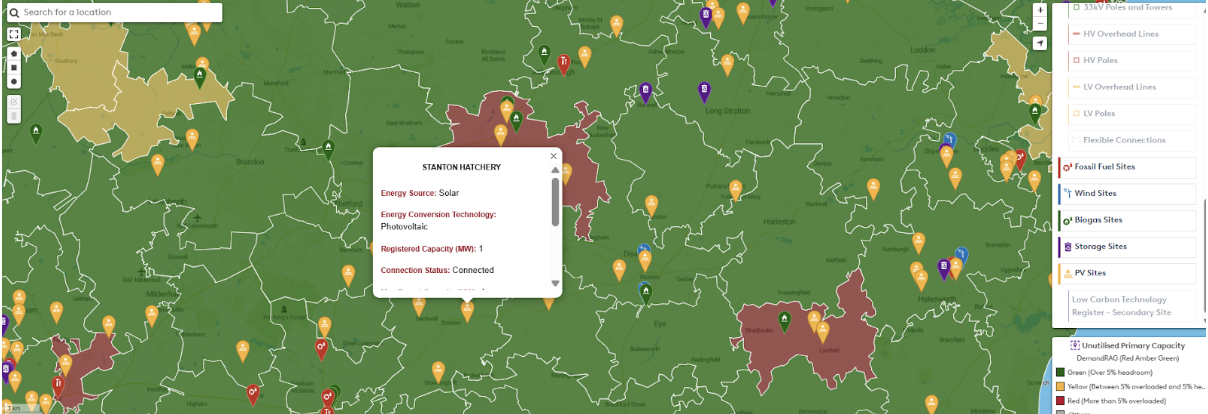Click the locate me arrow icon
The image size is (1208, 414).
point(1040,43)
